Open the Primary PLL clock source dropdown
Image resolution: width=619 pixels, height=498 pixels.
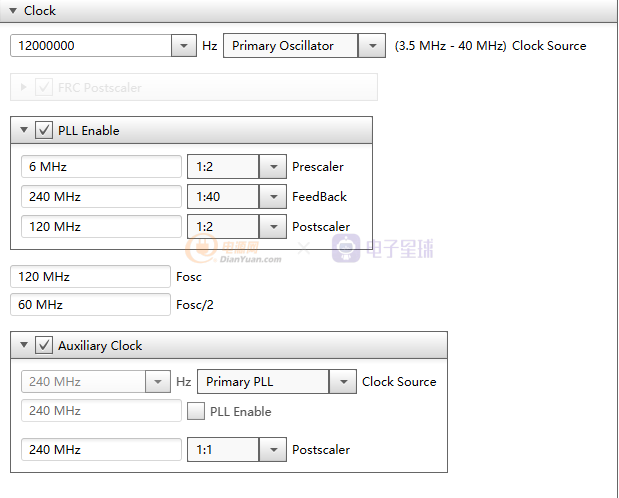pyautogui.click(x=343, y=382)
